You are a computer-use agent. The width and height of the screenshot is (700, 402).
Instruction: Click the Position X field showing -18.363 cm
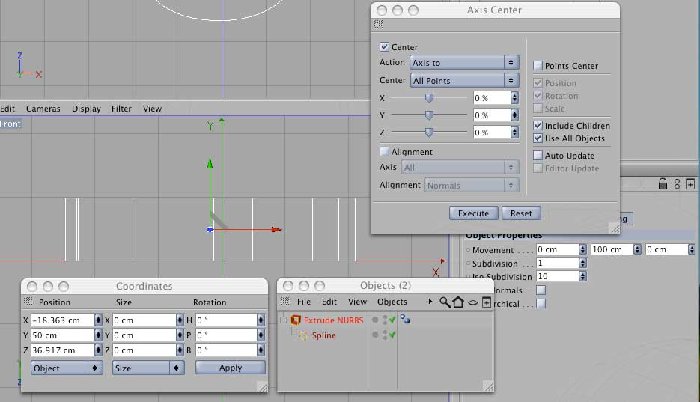pos(62,320)
